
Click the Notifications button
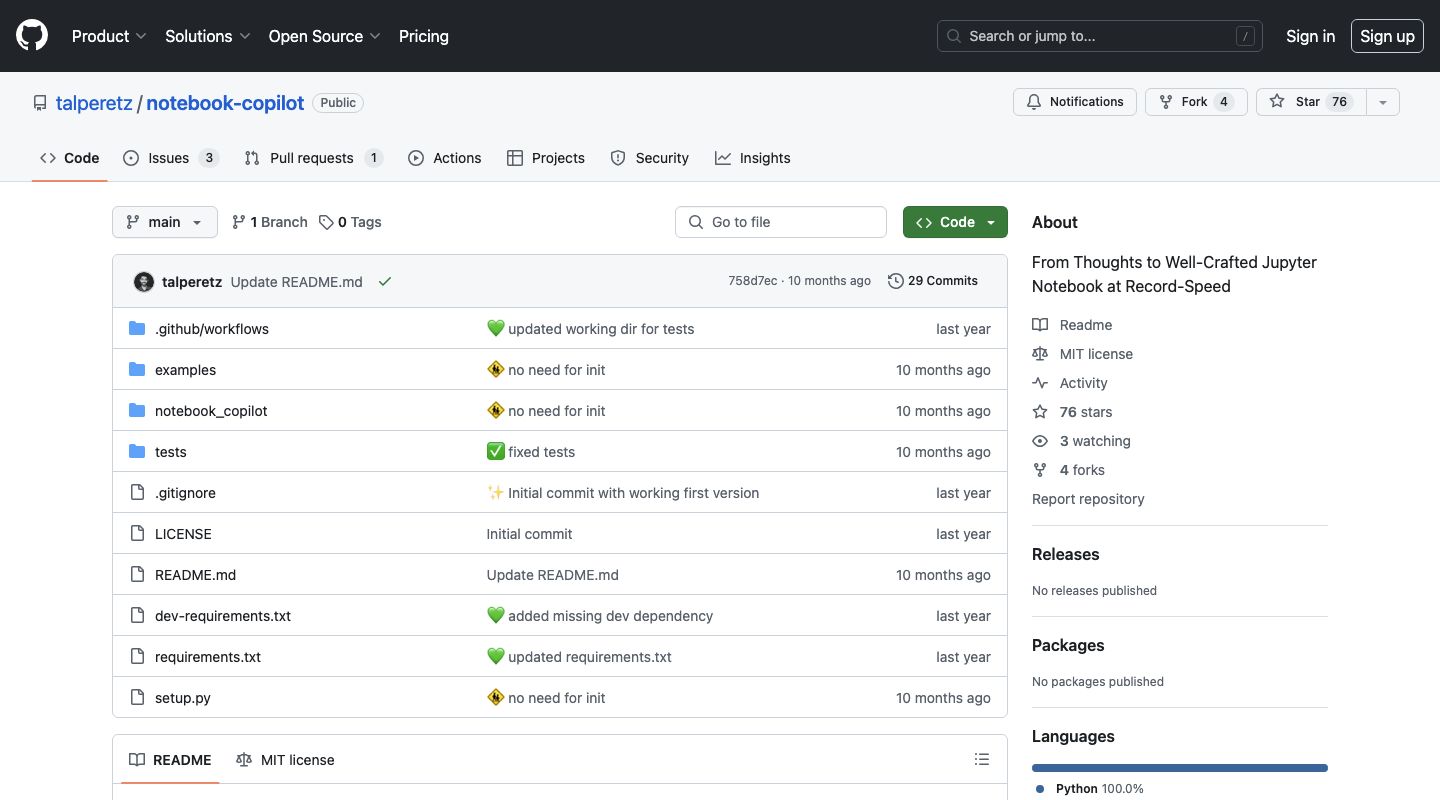1075,102
